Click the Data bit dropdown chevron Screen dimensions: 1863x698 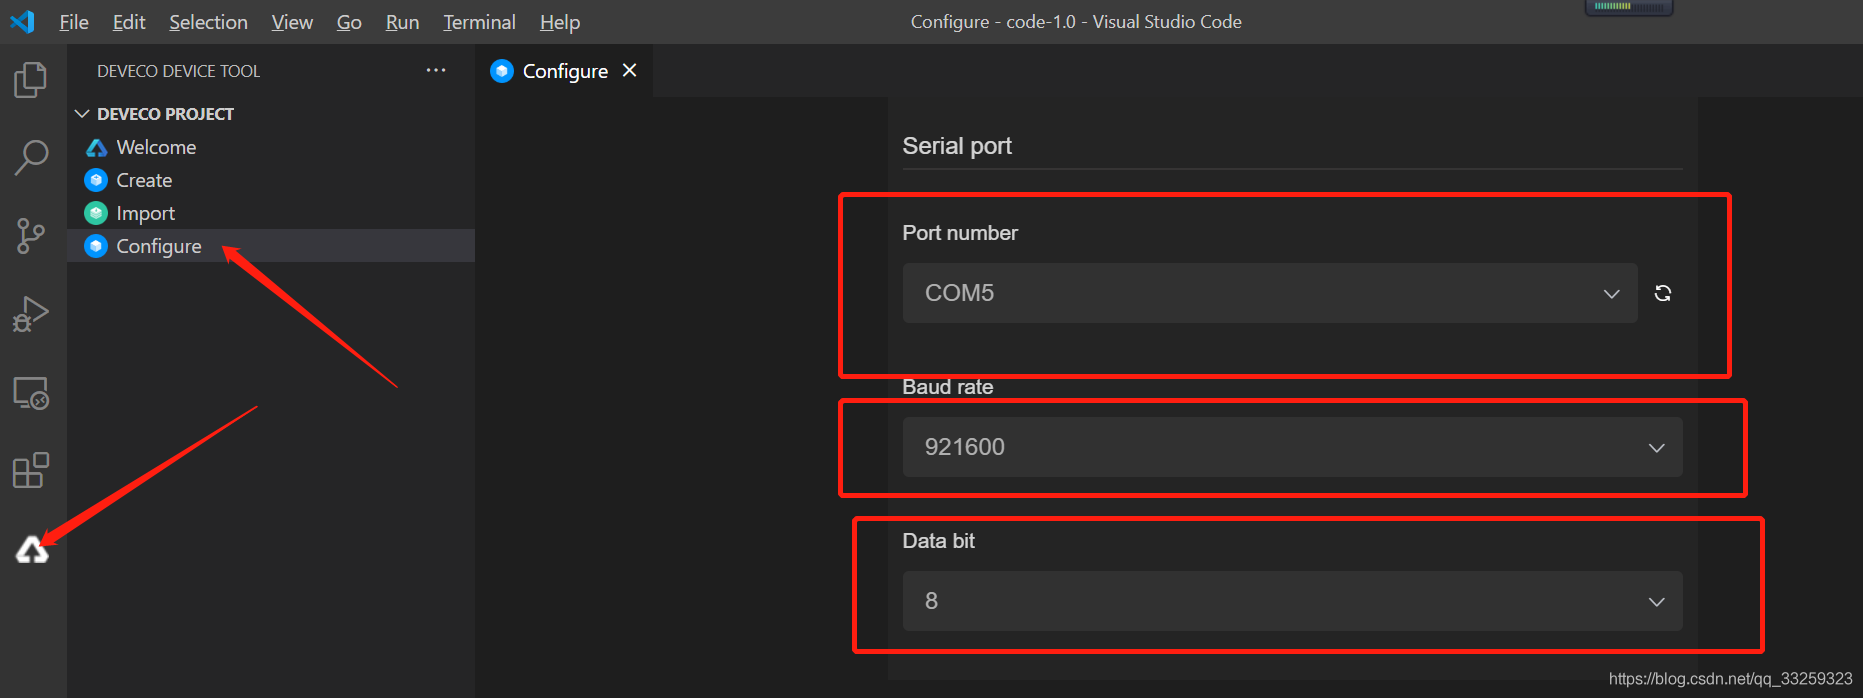coord(1656,601)
